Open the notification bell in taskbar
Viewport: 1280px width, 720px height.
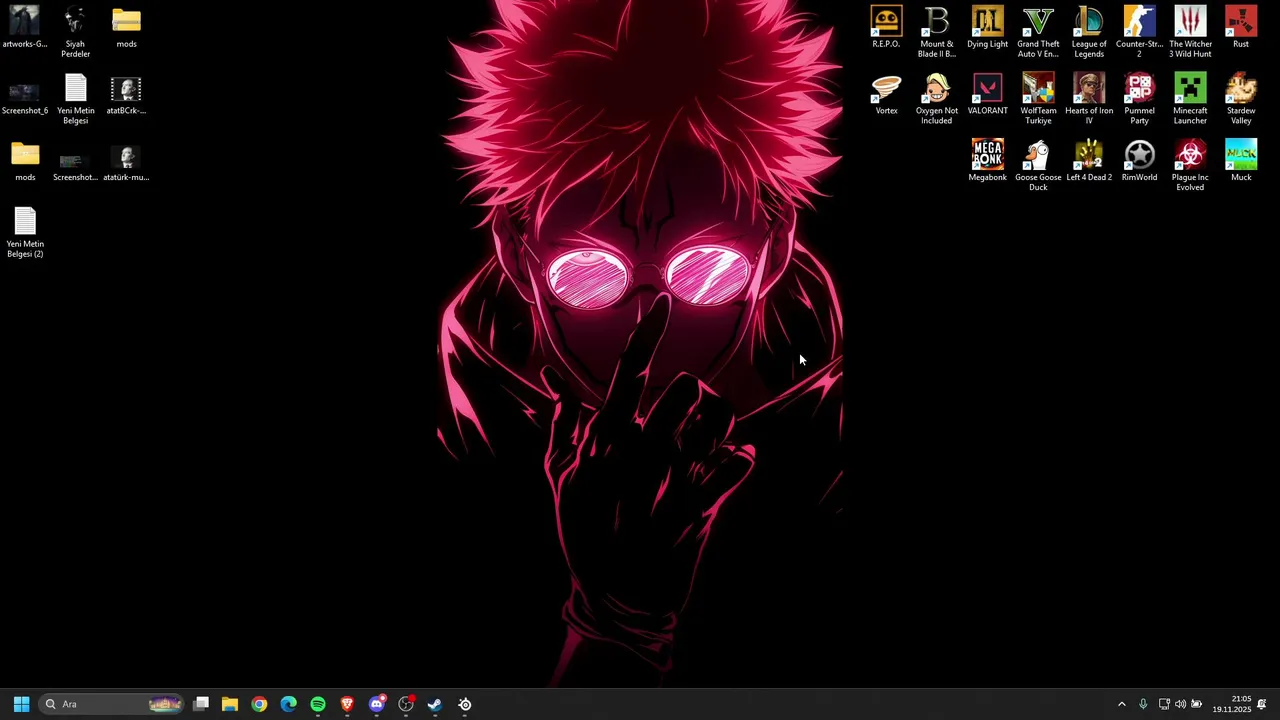(x=1262, y=704)
